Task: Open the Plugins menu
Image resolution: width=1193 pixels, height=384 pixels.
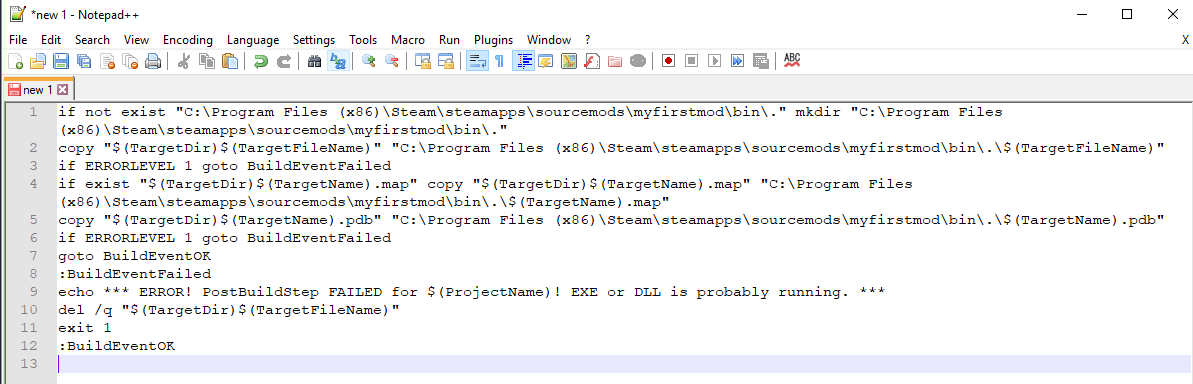Action: 493,40
